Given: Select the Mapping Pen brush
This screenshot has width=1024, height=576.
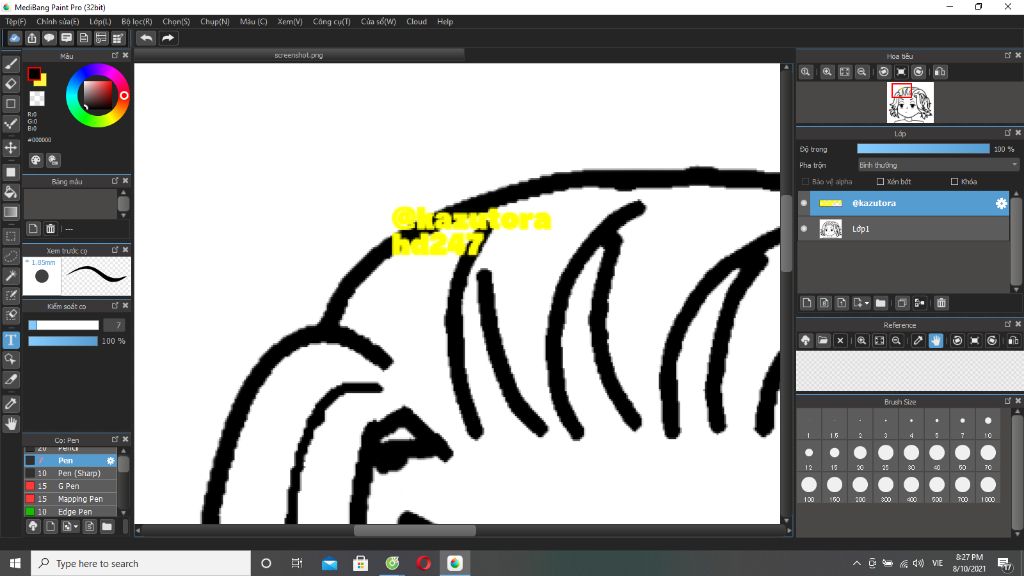Looking at the screenshot, I should pyautogui.click(x=71, y=499).
